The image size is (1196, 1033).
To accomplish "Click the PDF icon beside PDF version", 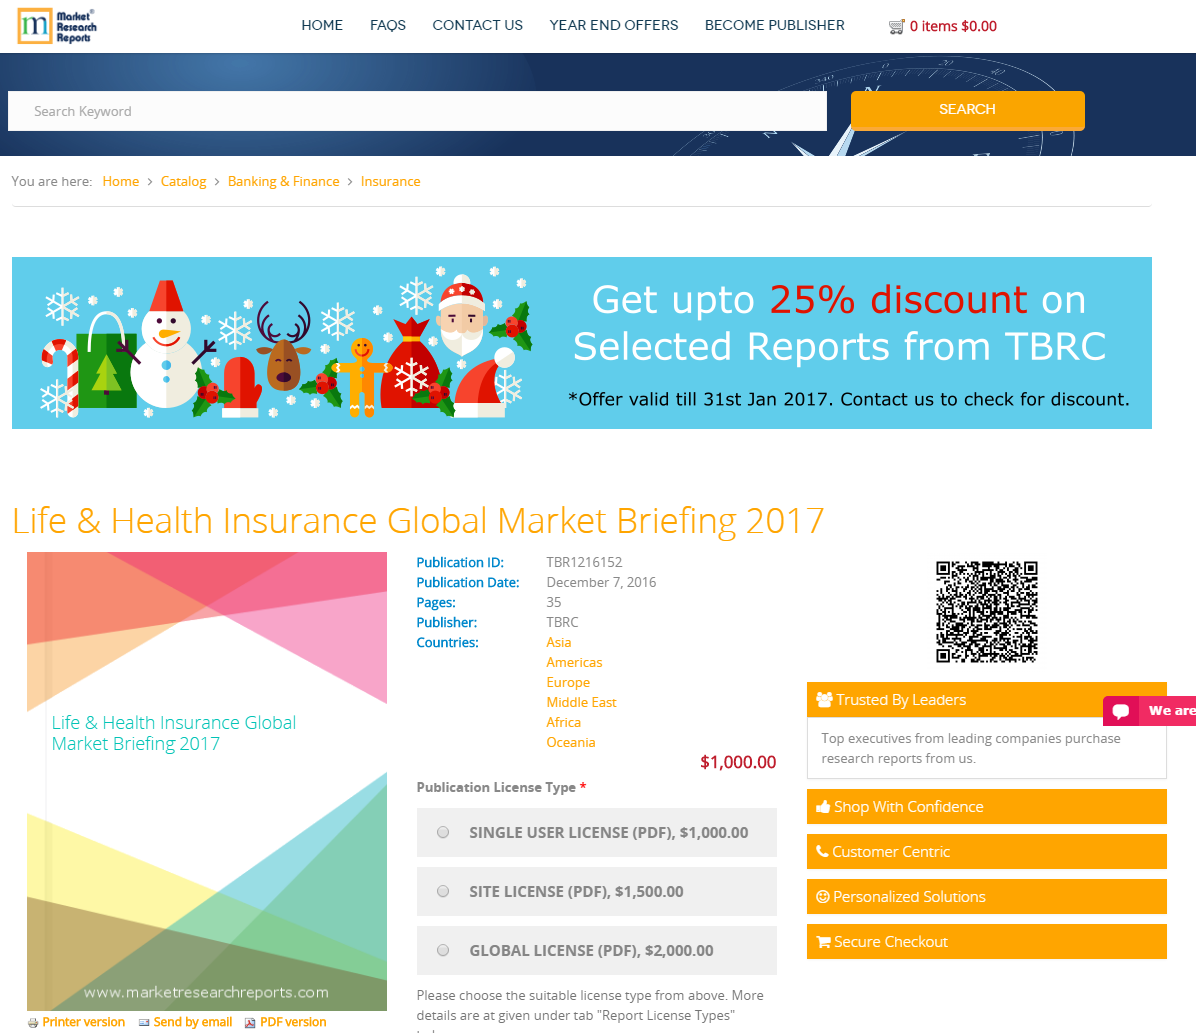I will point(249,1023).
